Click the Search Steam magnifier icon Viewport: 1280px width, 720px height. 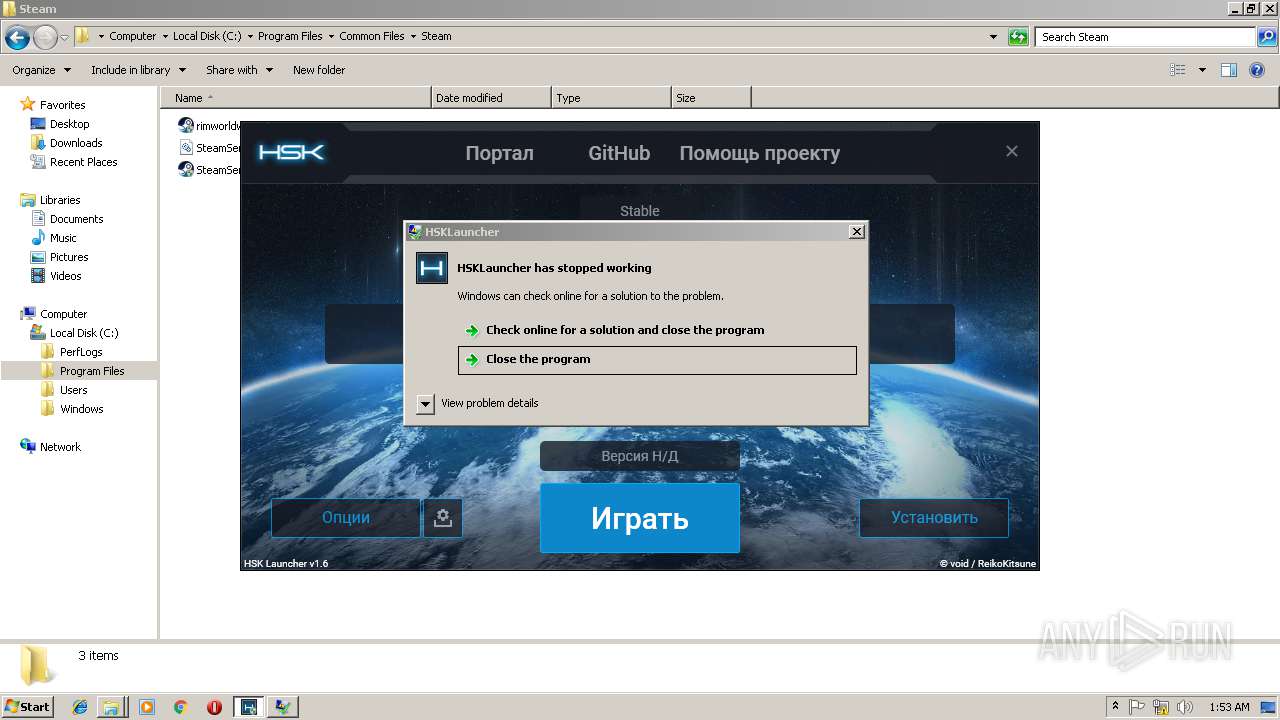click(1266, 37)
